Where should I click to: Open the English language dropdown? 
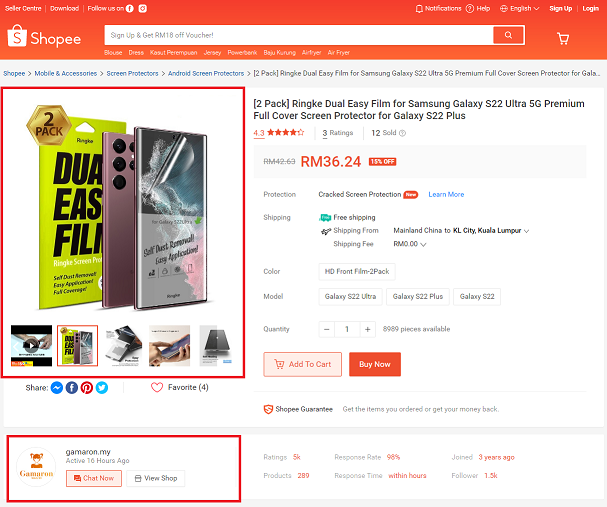click(520, 9)
